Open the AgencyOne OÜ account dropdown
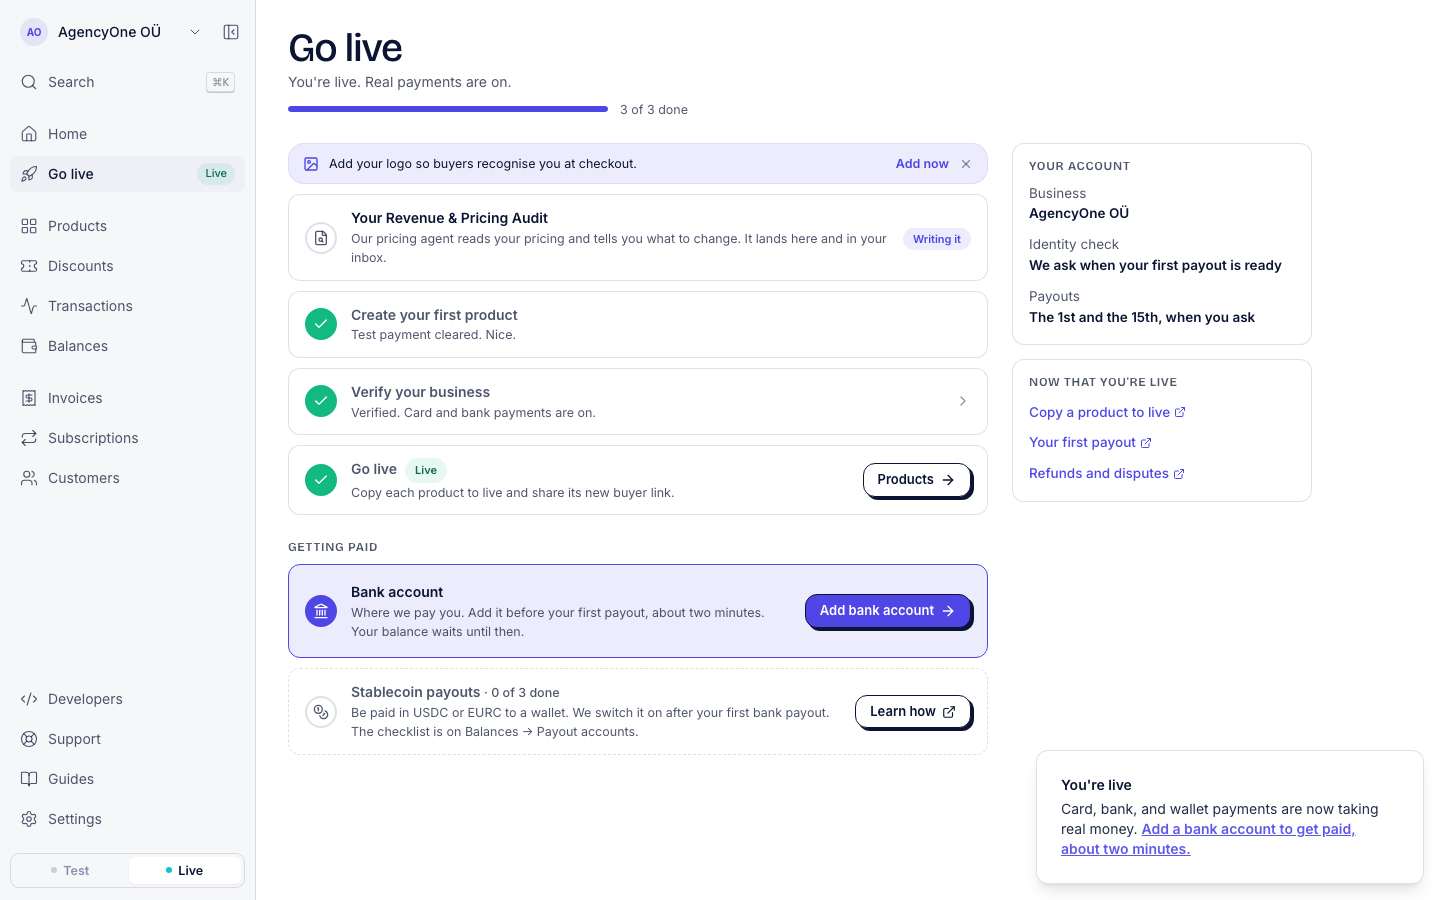 point(111,32)
